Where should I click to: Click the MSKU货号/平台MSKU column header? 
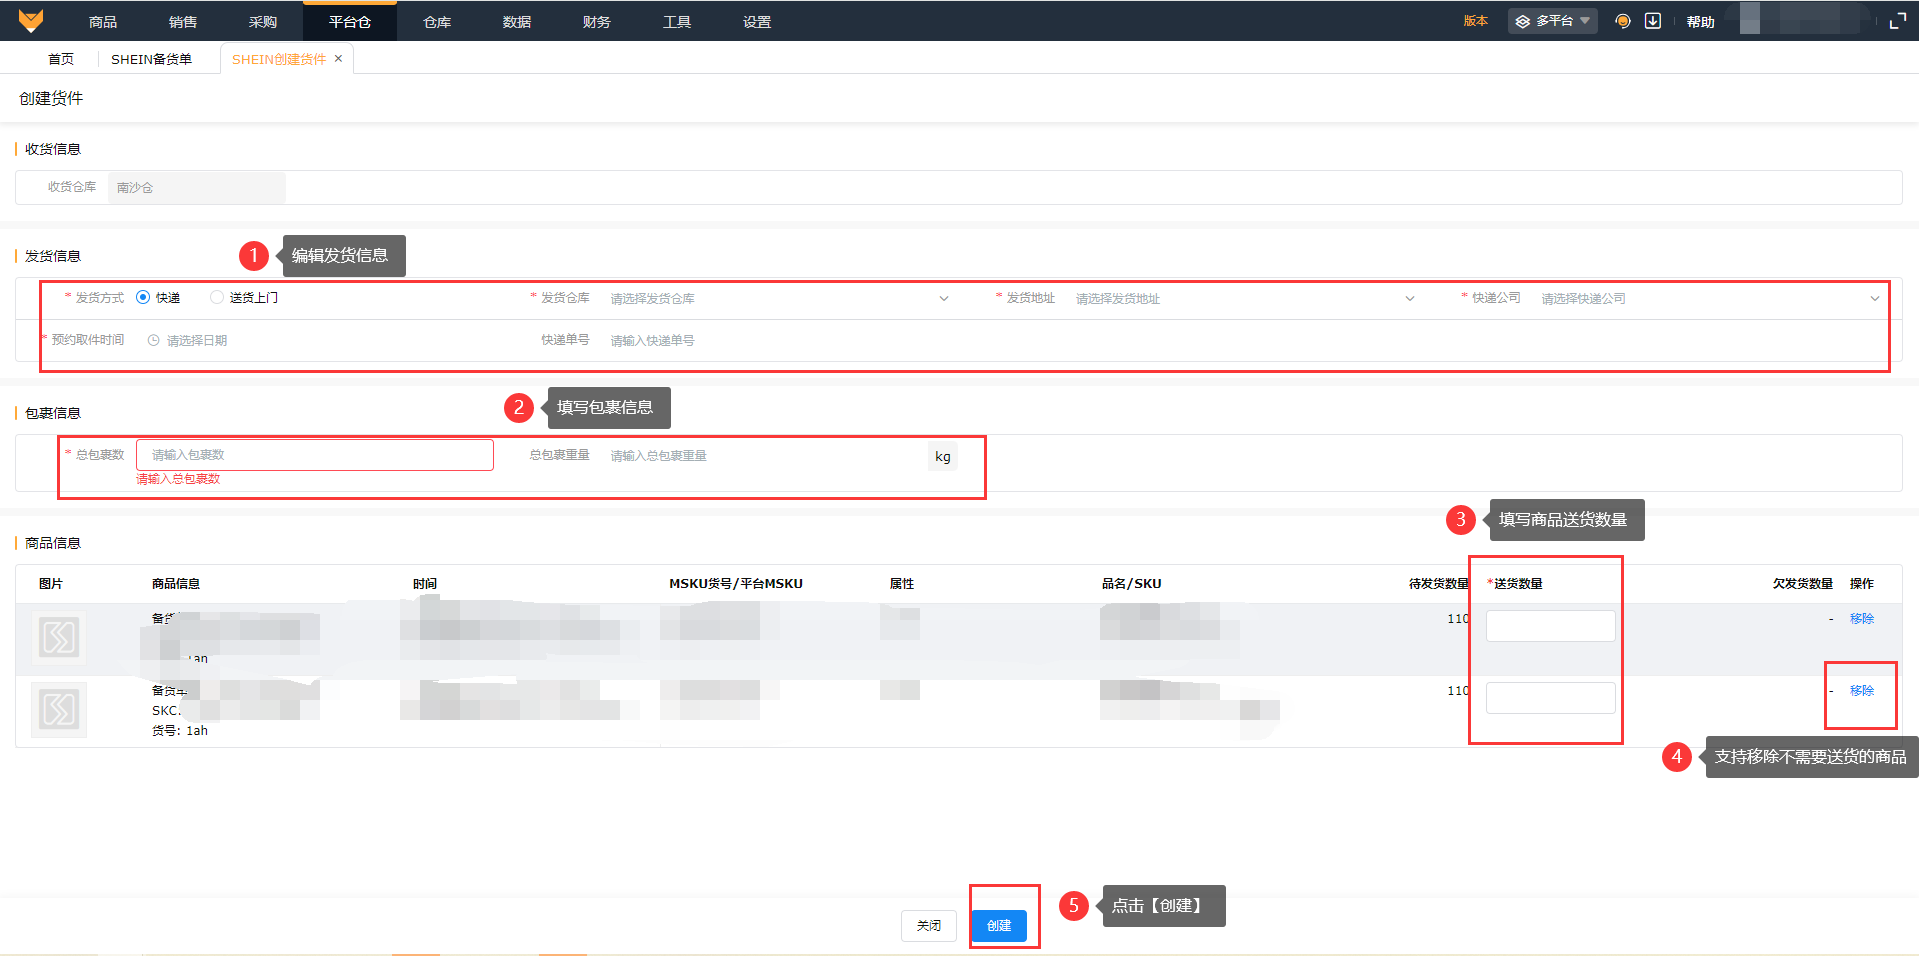pos(736,584)
